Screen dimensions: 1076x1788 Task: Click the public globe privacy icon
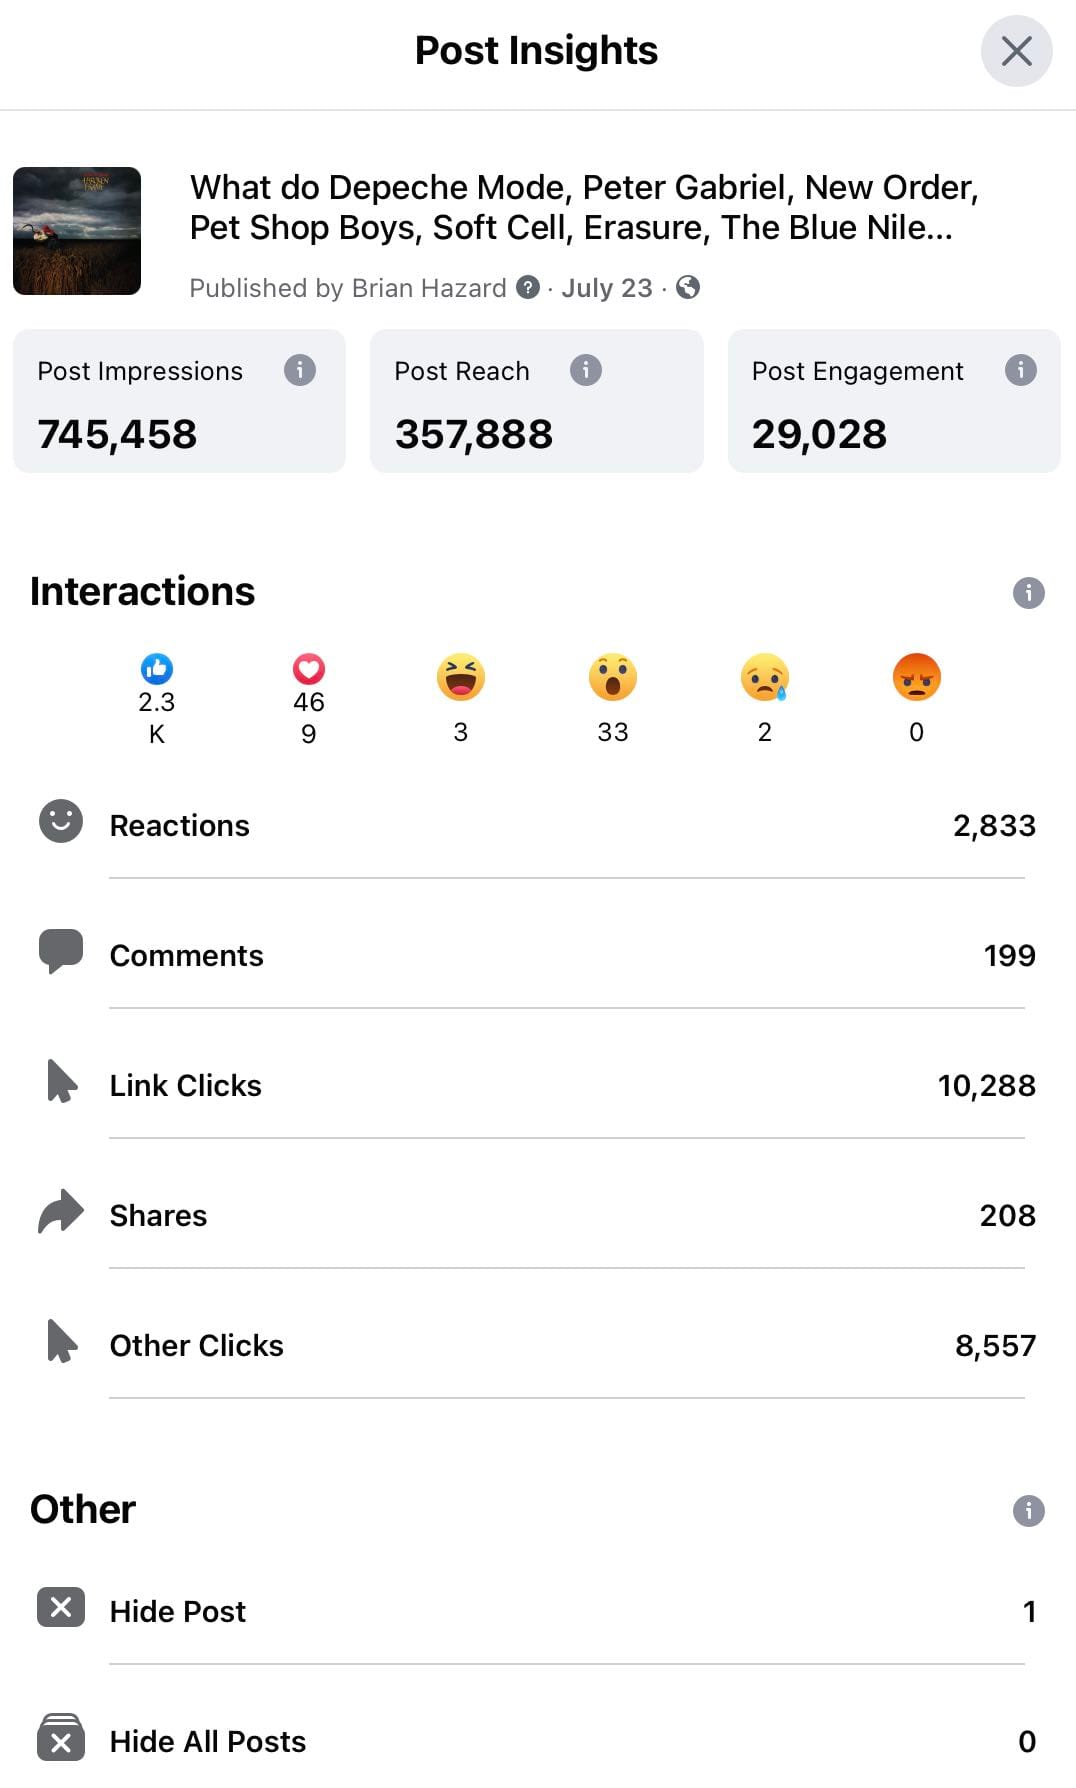(x=688, y=288)
